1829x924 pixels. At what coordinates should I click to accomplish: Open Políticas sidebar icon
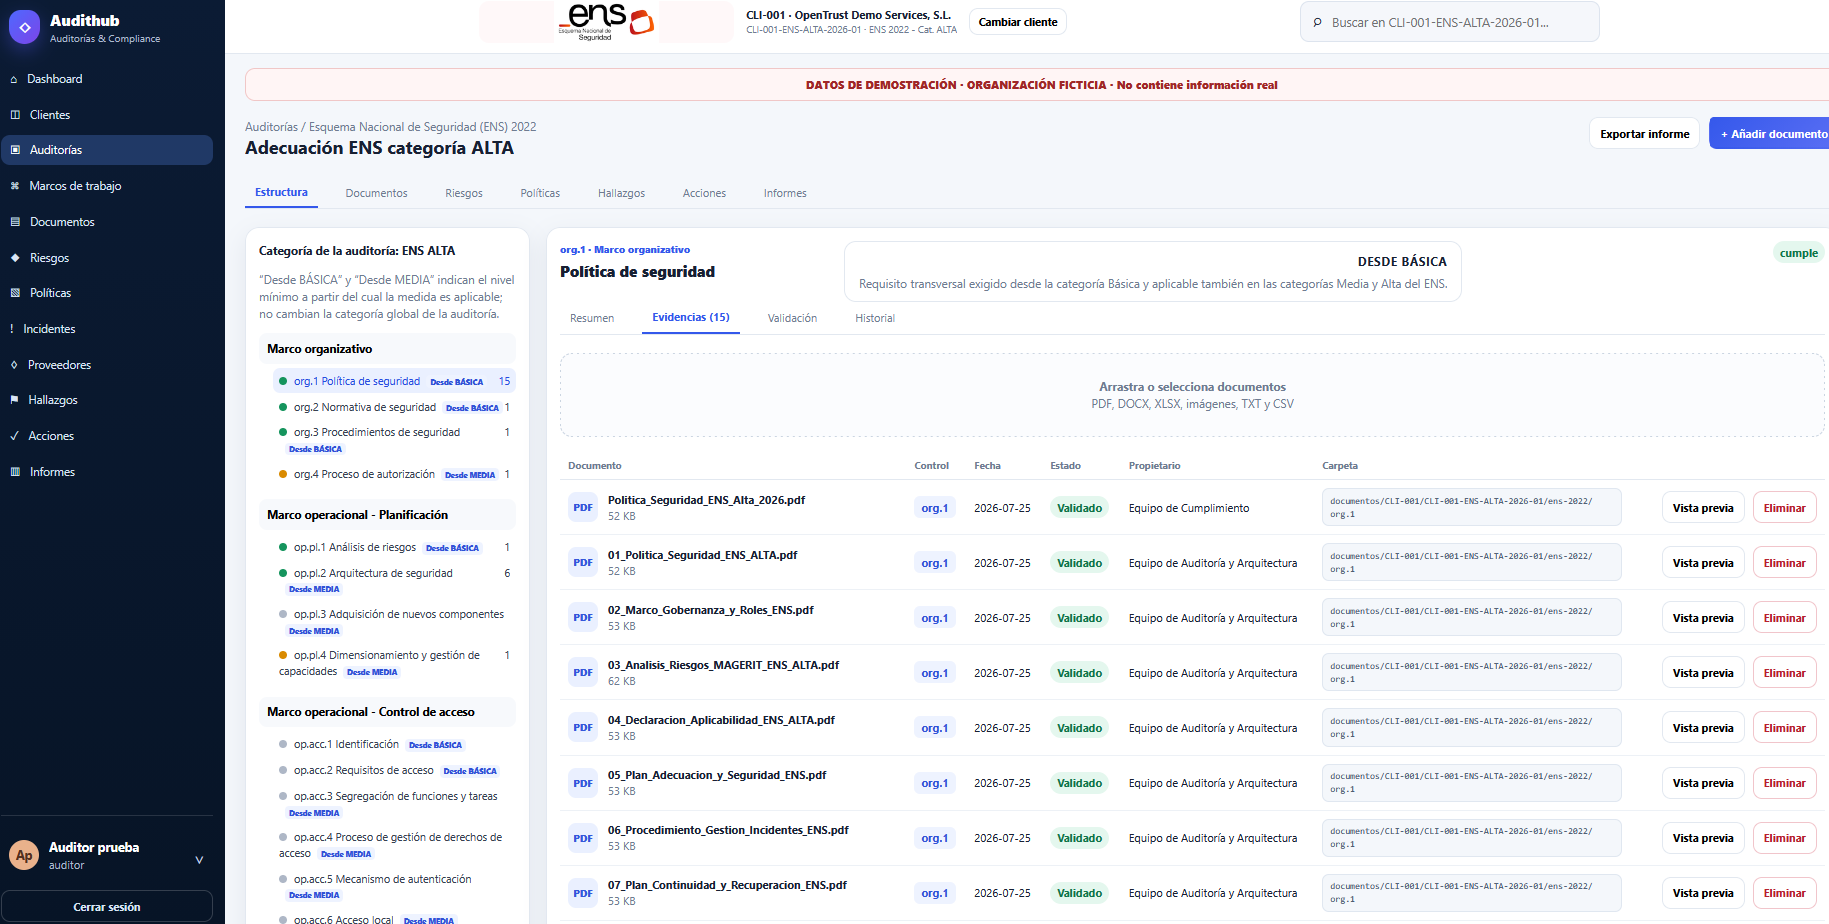[x=15, y=293]
